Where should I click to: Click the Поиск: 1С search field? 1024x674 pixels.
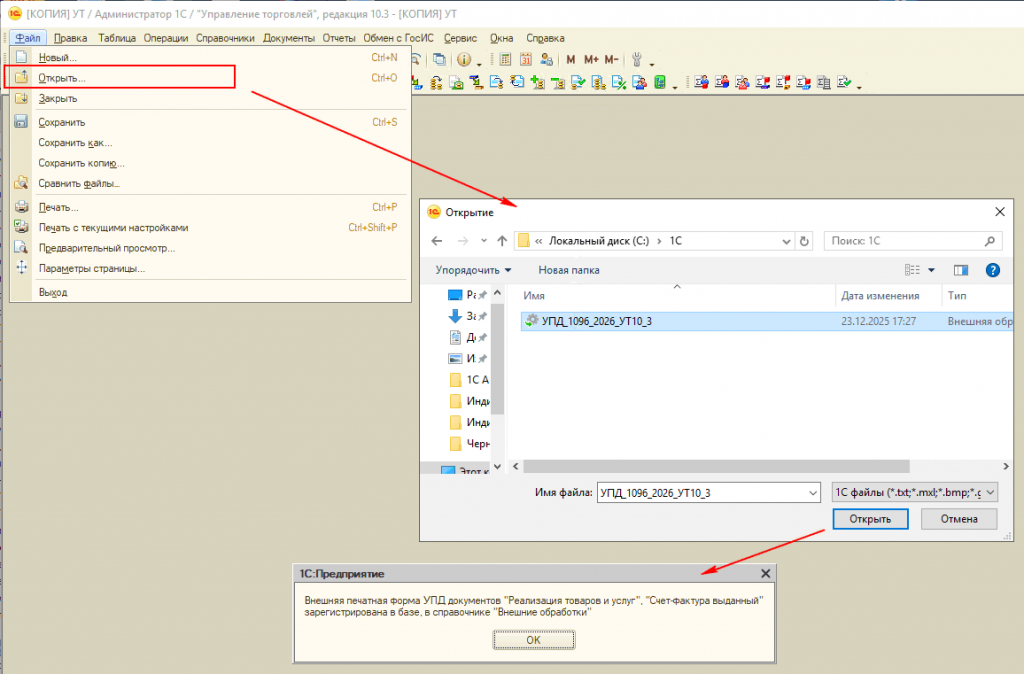905,241
